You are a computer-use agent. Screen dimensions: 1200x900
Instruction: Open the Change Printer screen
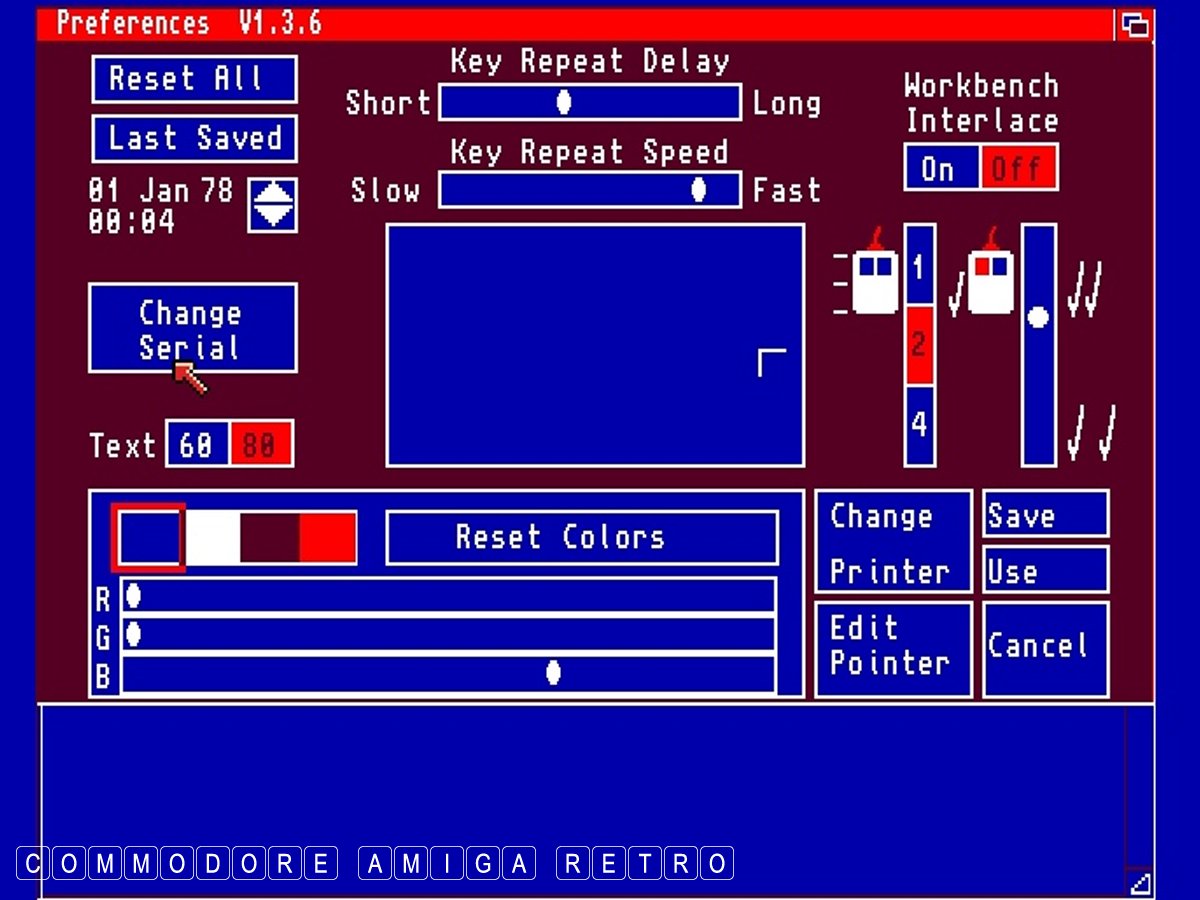(892, 543)
